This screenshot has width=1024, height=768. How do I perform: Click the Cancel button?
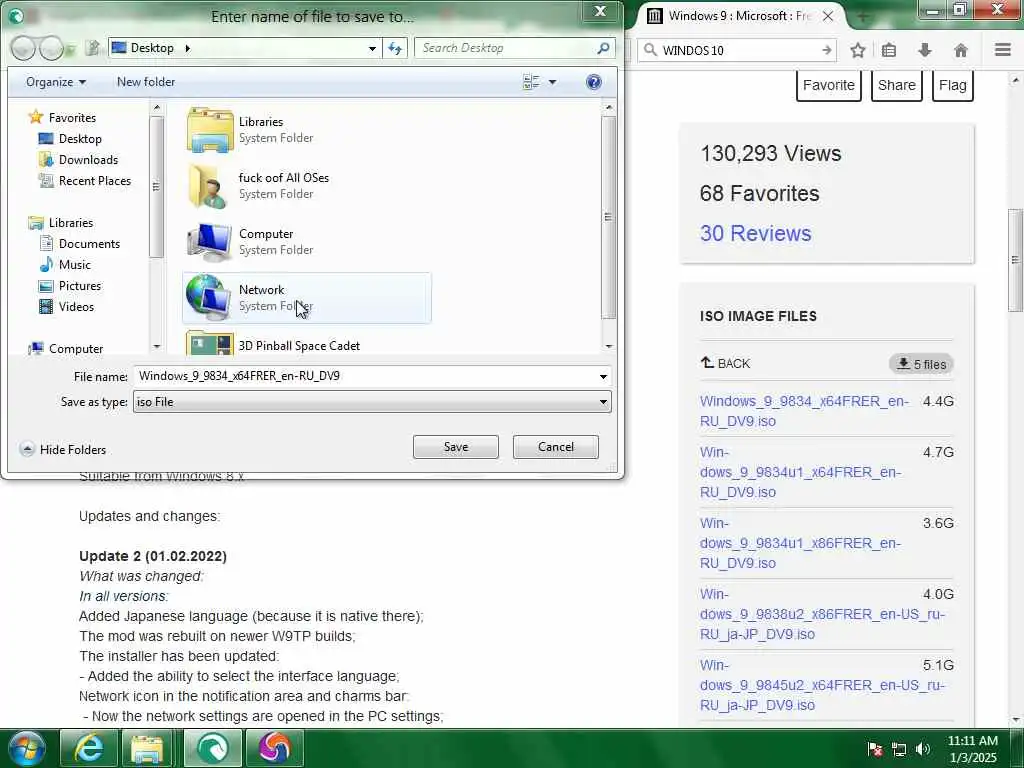click(x=556, y=447)
